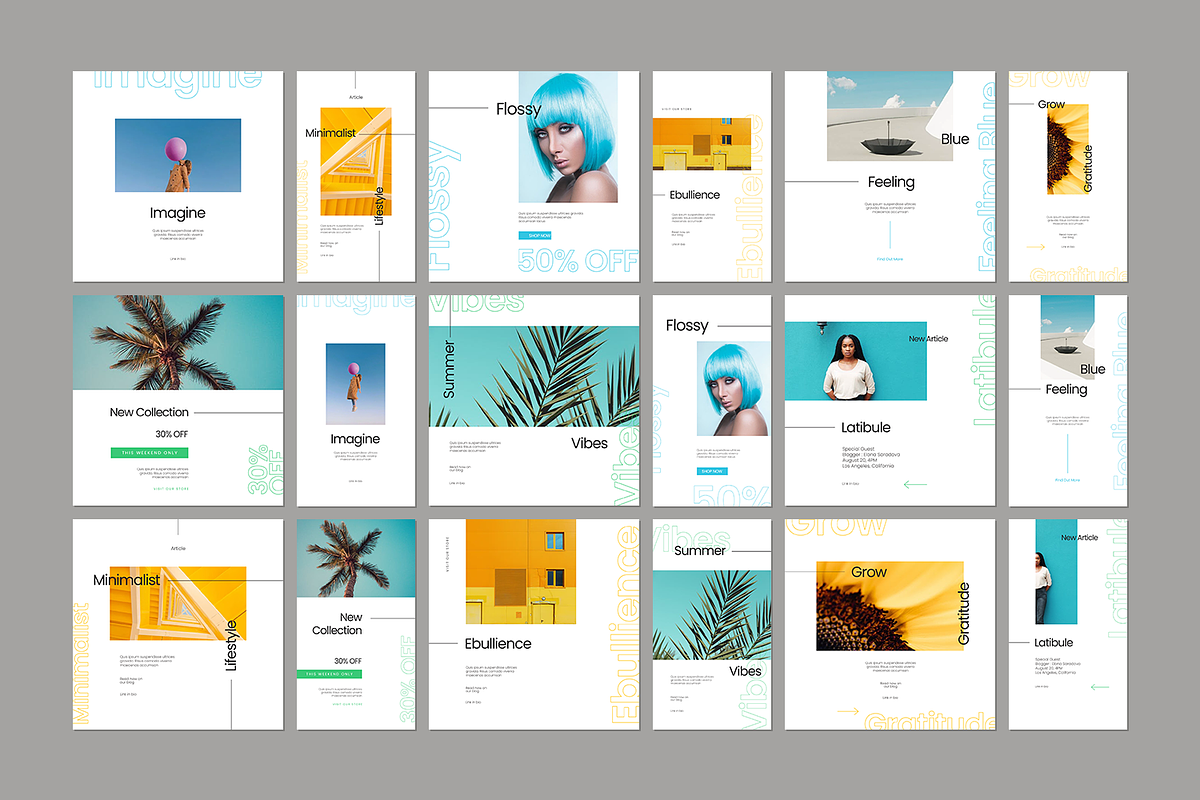Screen dimensions: 1200x800
Task: Select the palm leaf photo on square Summer Vibes card
Action: tap(534, 377)
